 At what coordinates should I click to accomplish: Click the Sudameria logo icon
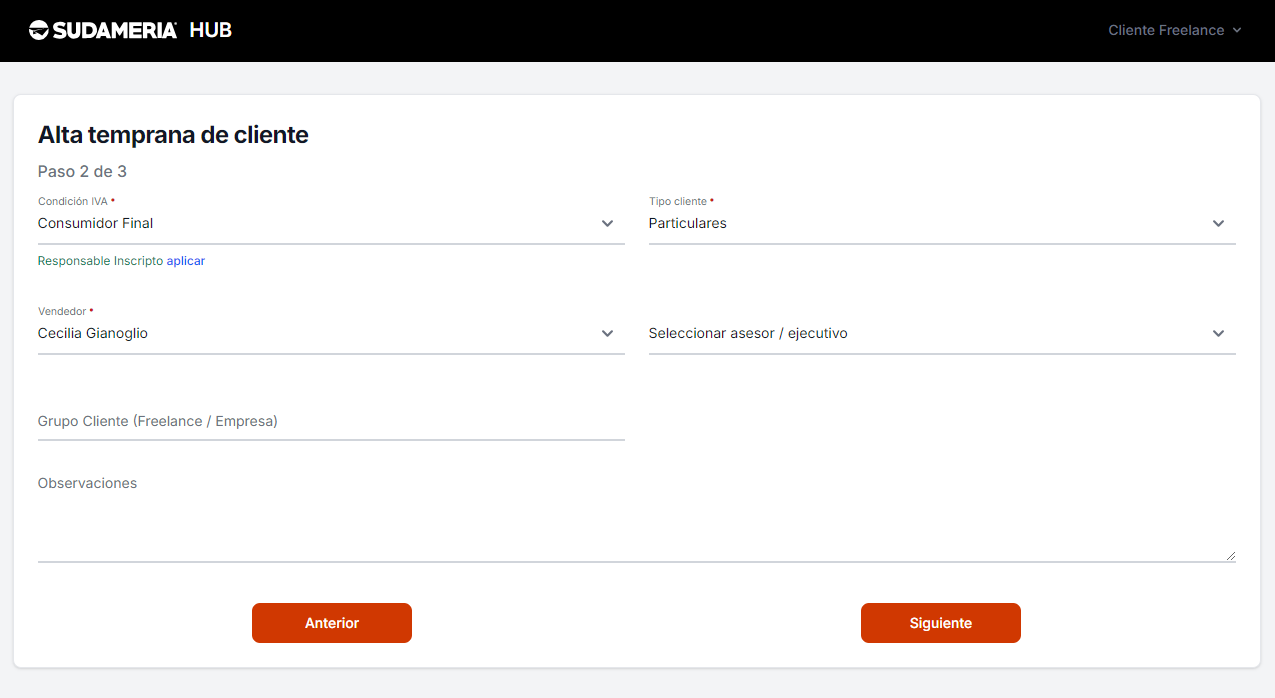pos(39,30)
